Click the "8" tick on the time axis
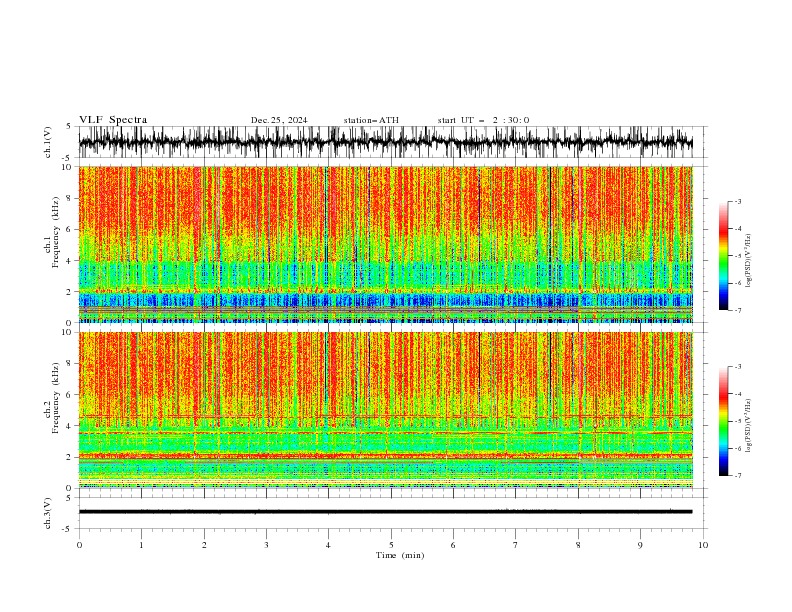792x612 pixels. [578, 545]
